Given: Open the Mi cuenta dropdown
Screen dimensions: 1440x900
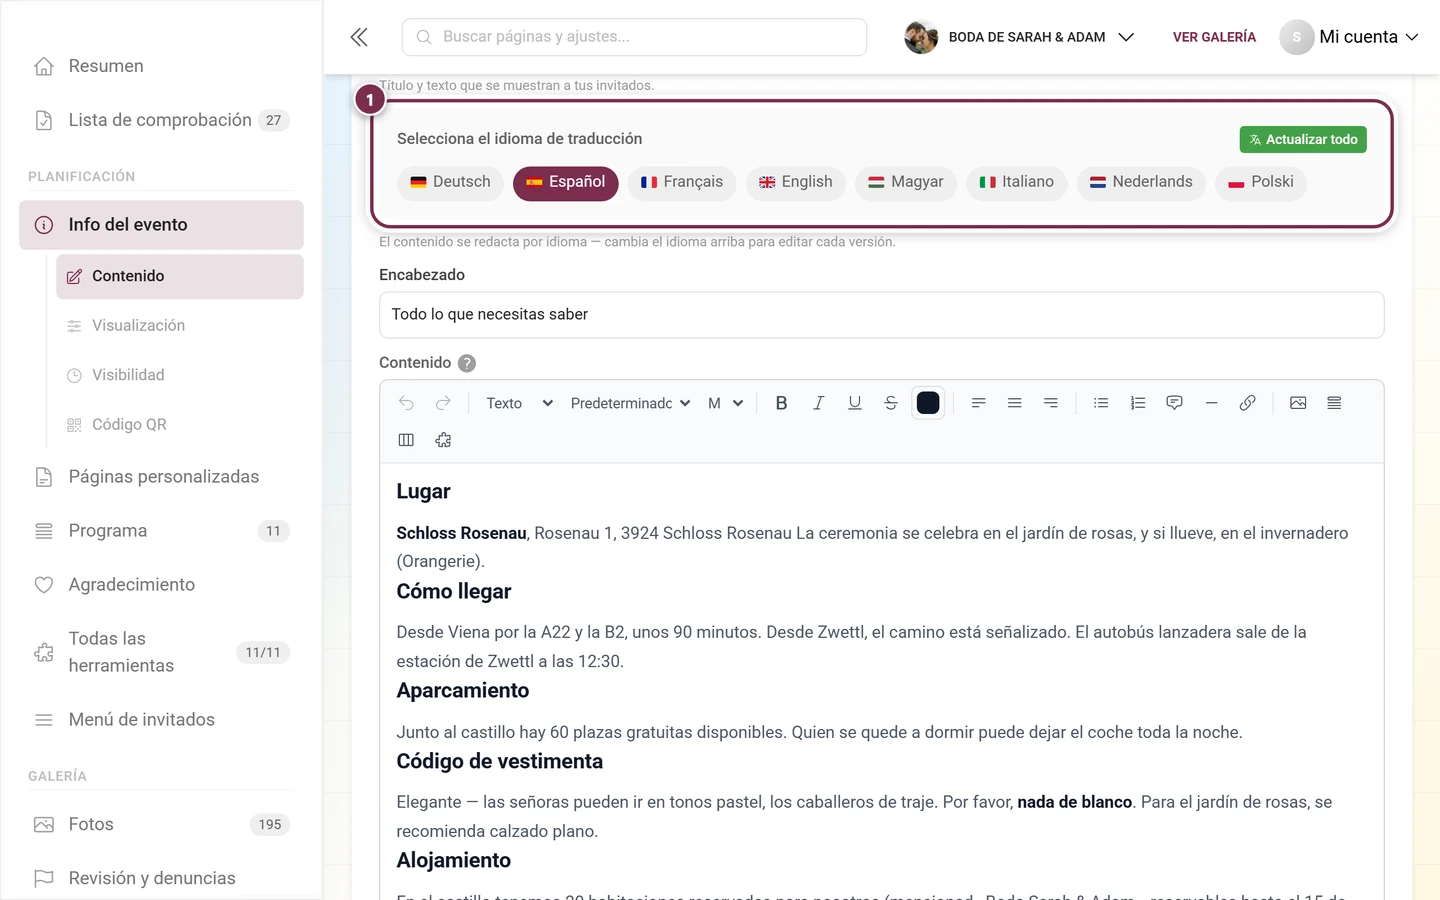Looking at the screenshot, I should click(1350, 37).
